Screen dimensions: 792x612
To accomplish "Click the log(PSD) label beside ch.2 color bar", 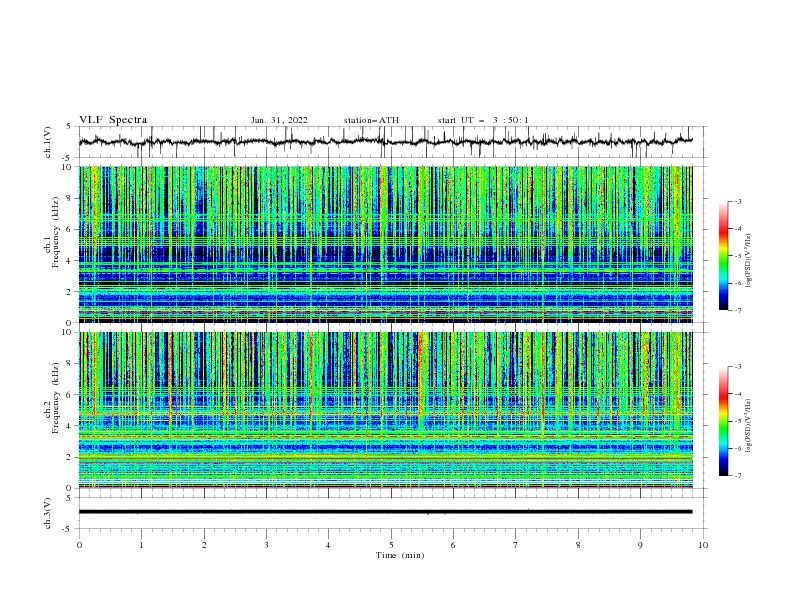I will (x=749, y=425).
